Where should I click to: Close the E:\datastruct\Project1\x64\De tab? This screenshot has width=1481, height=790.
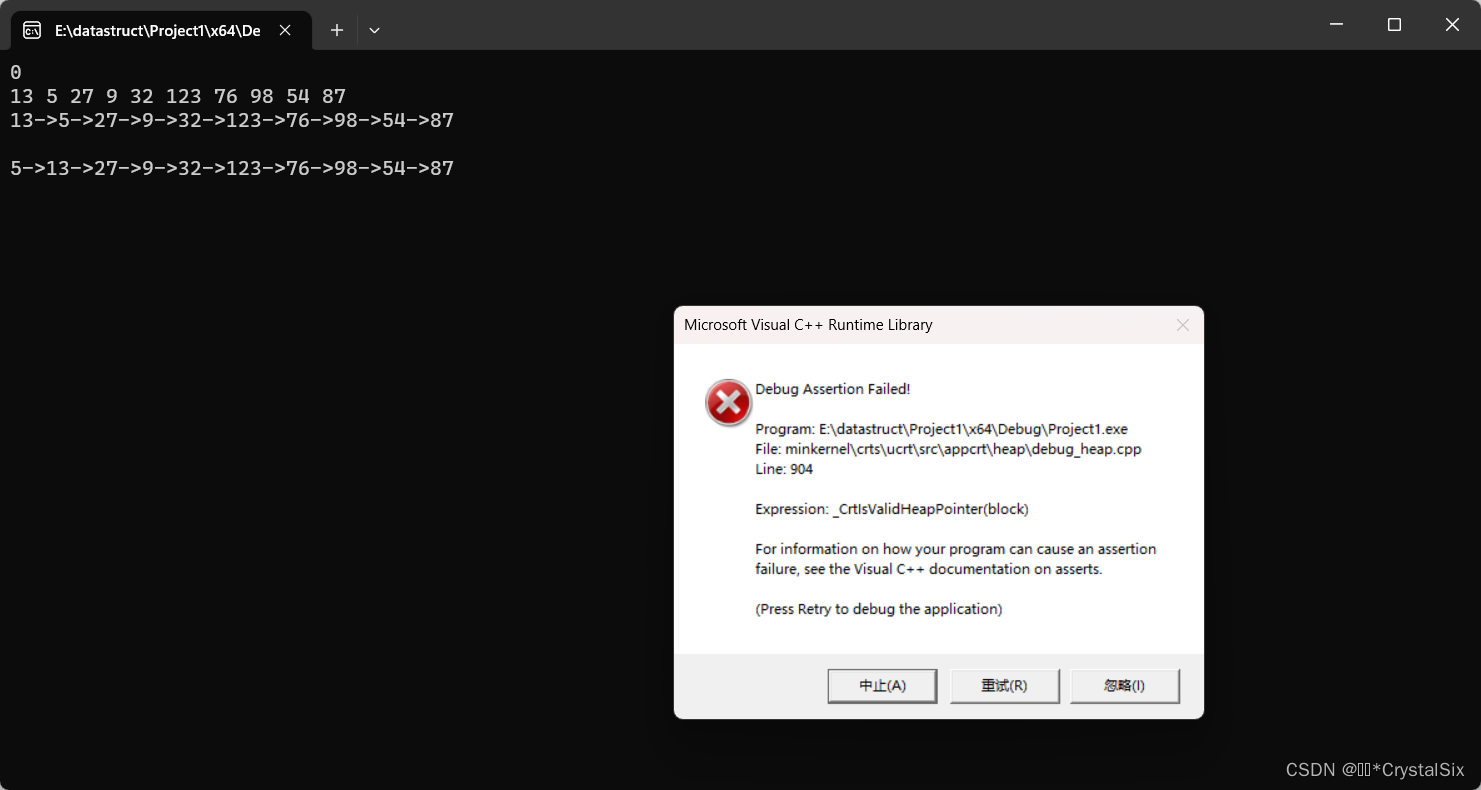point(284,30)
